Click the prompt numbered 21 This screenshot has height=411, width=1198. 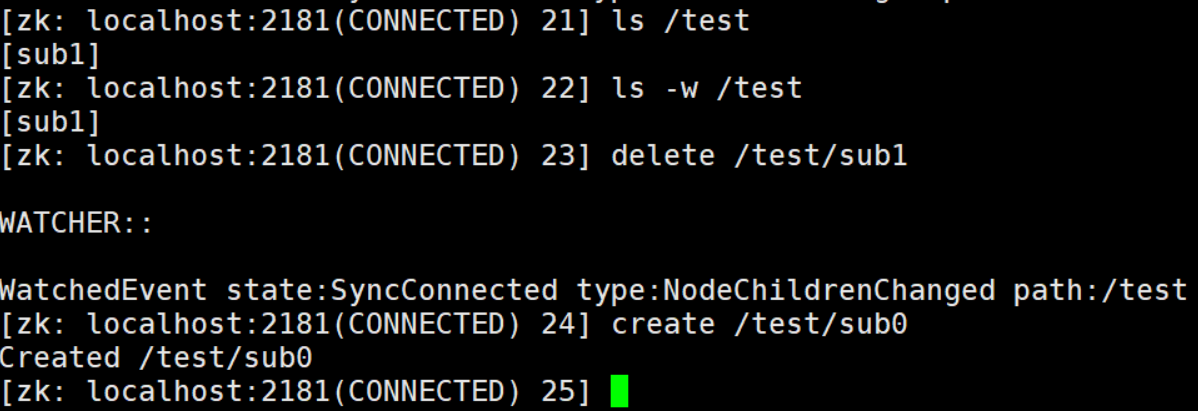pos(296,21)
